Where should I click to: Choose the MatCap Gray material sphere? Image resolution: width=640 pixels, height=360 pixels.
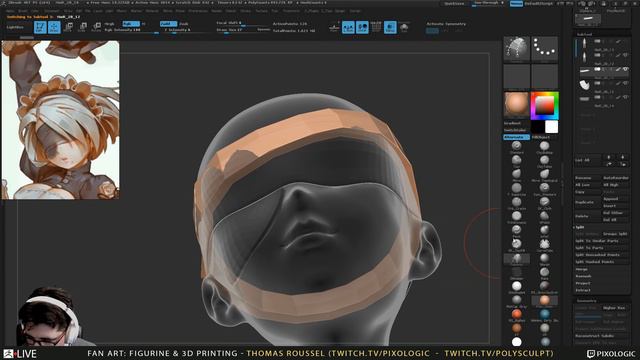coord(516,300)
